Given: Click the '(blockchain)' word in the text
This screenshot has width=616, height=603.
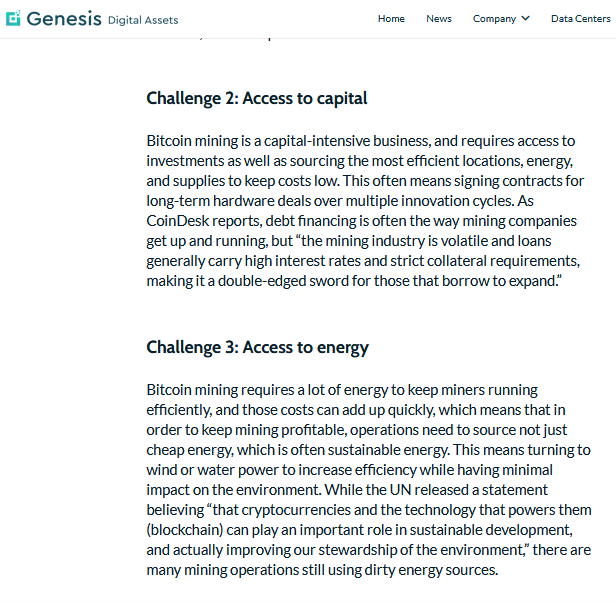Looking at the screenshot, I should [x=185, y=530].
